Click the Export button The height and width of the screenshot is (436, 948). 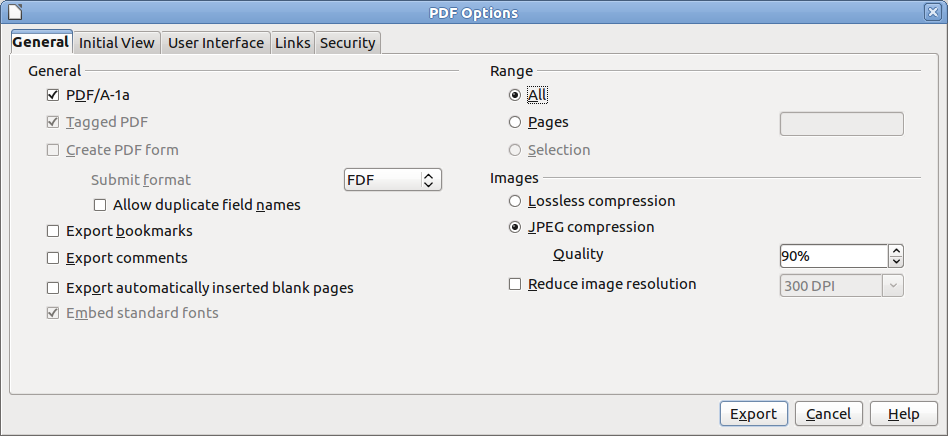[x=753, y=414]
